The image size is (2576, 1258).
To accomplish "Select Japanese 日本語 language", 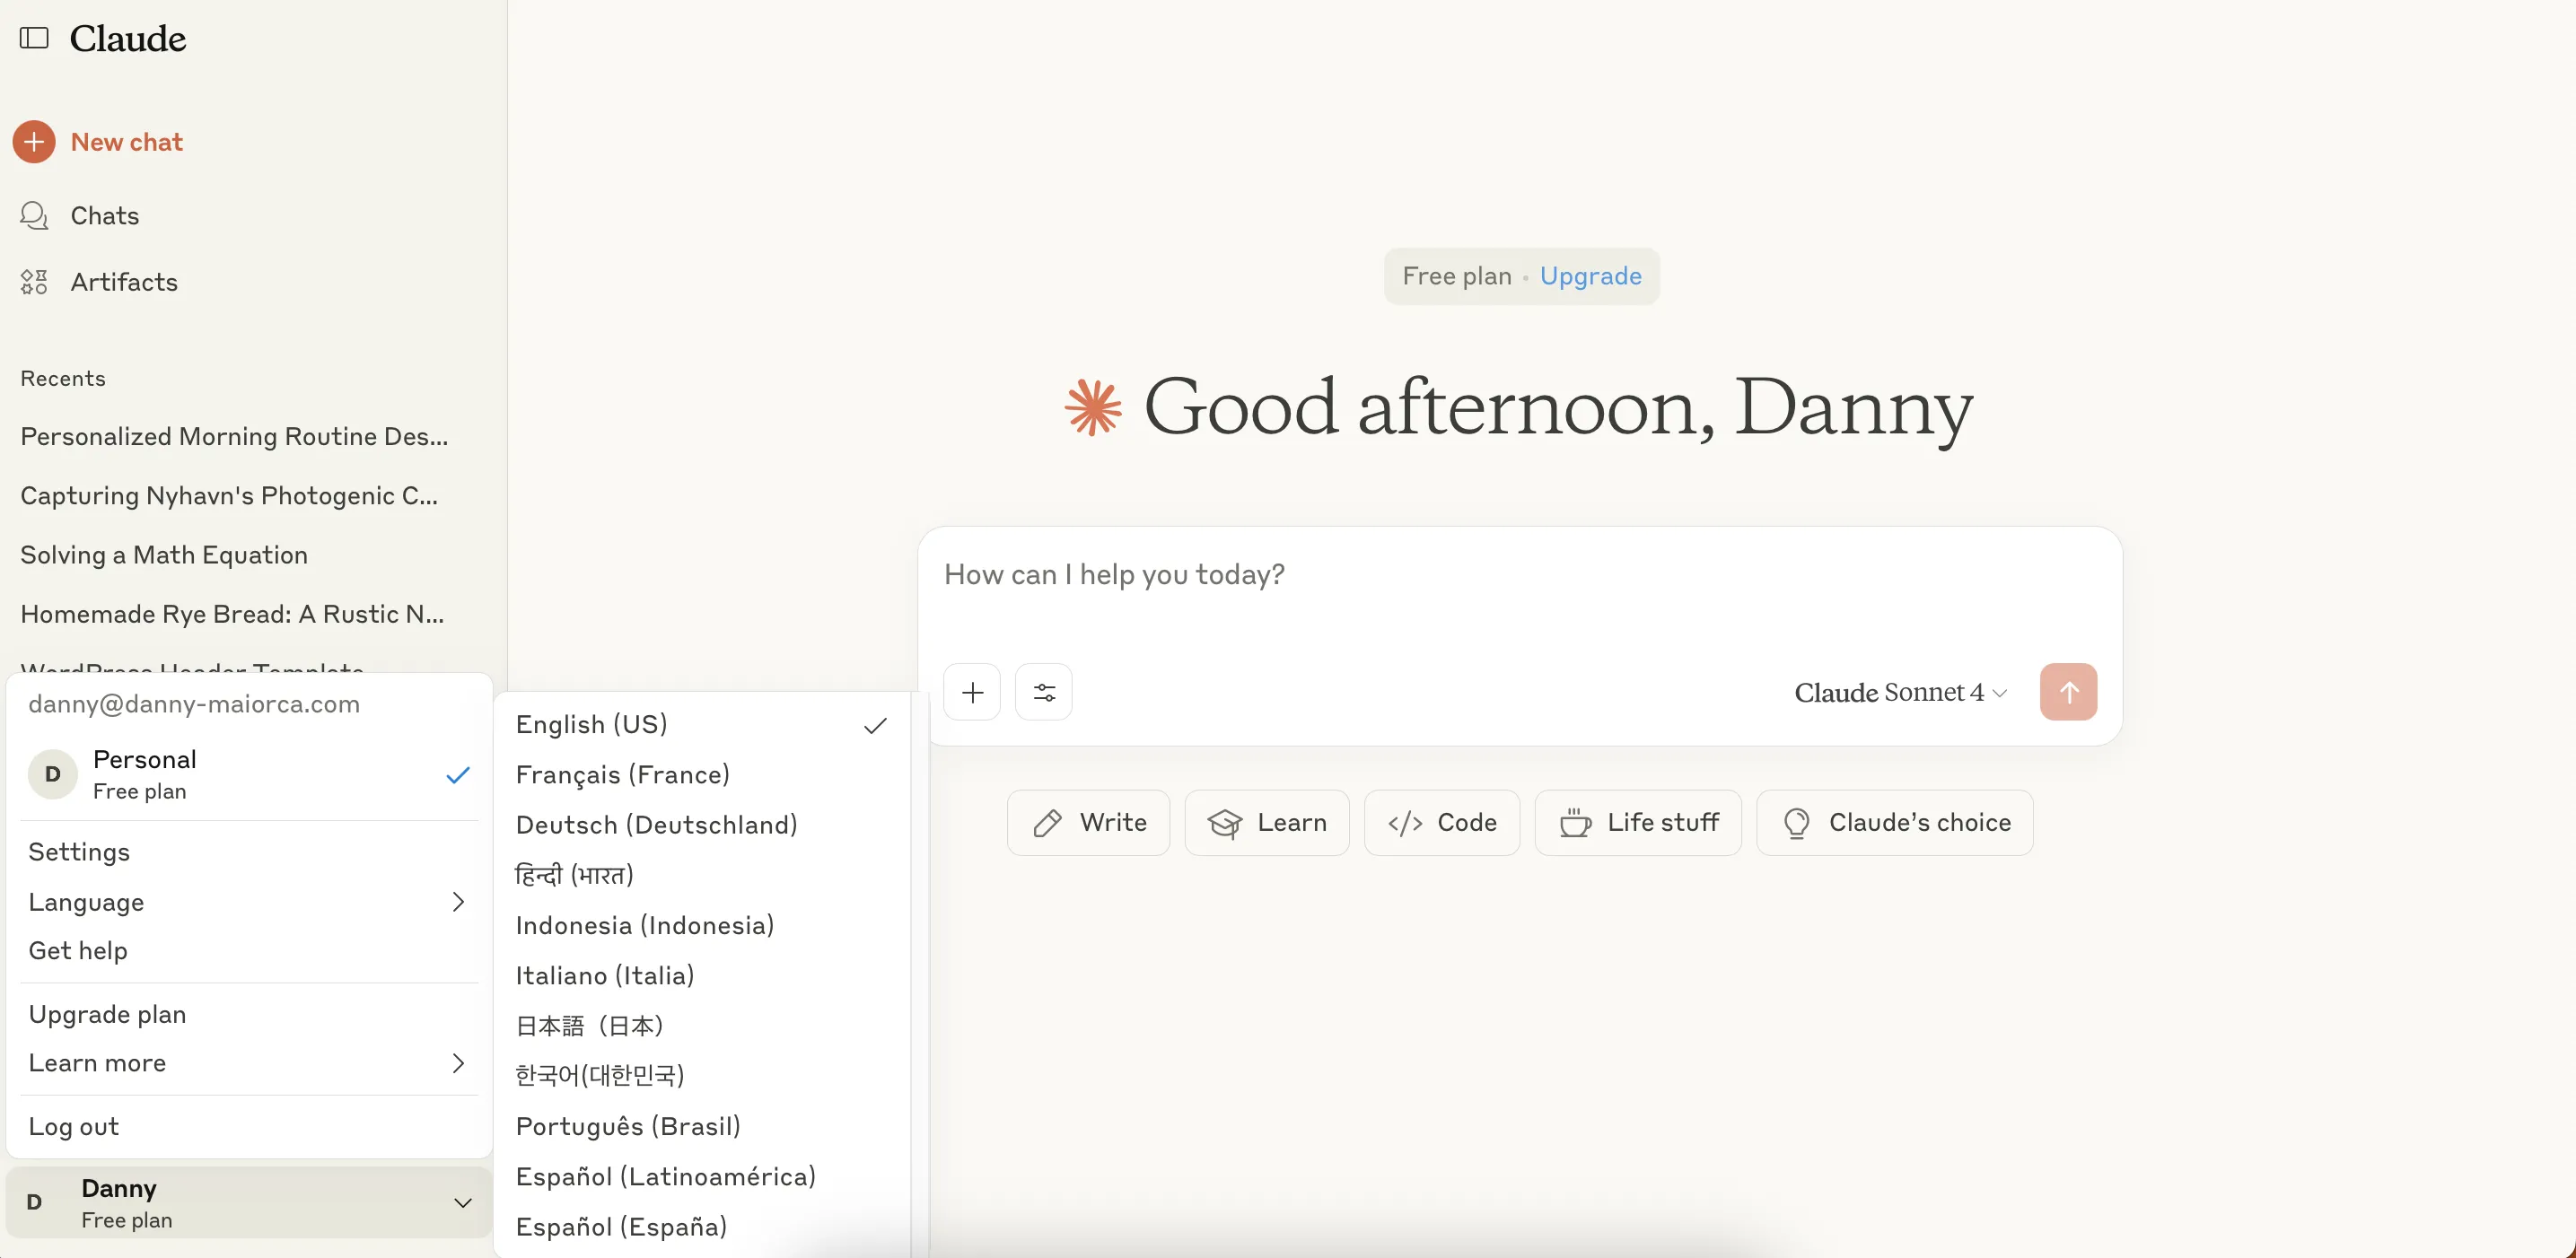I will (702, 1026).
